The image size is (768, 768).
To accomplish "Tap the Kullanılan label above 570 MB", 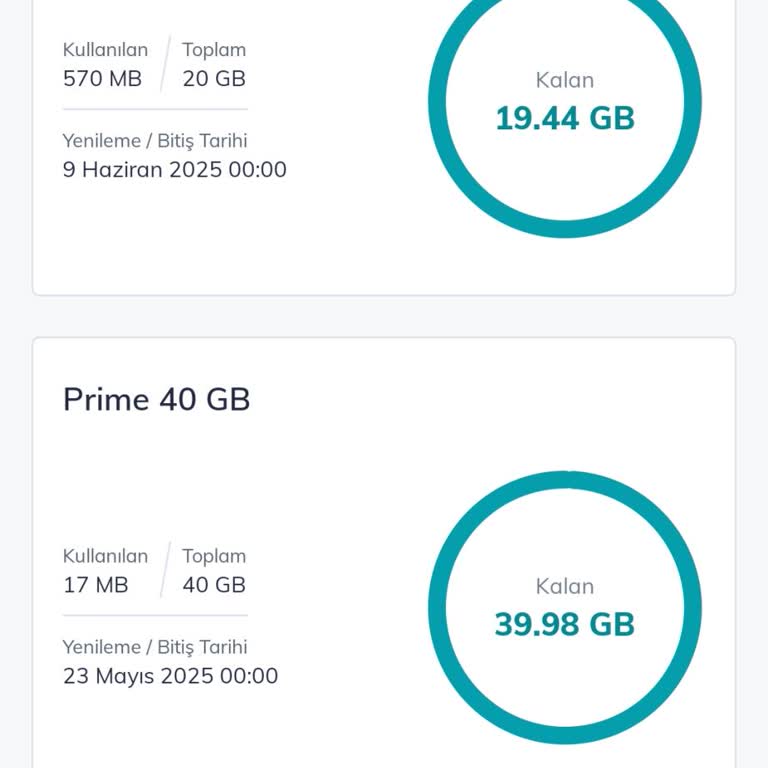I will 105,50.
